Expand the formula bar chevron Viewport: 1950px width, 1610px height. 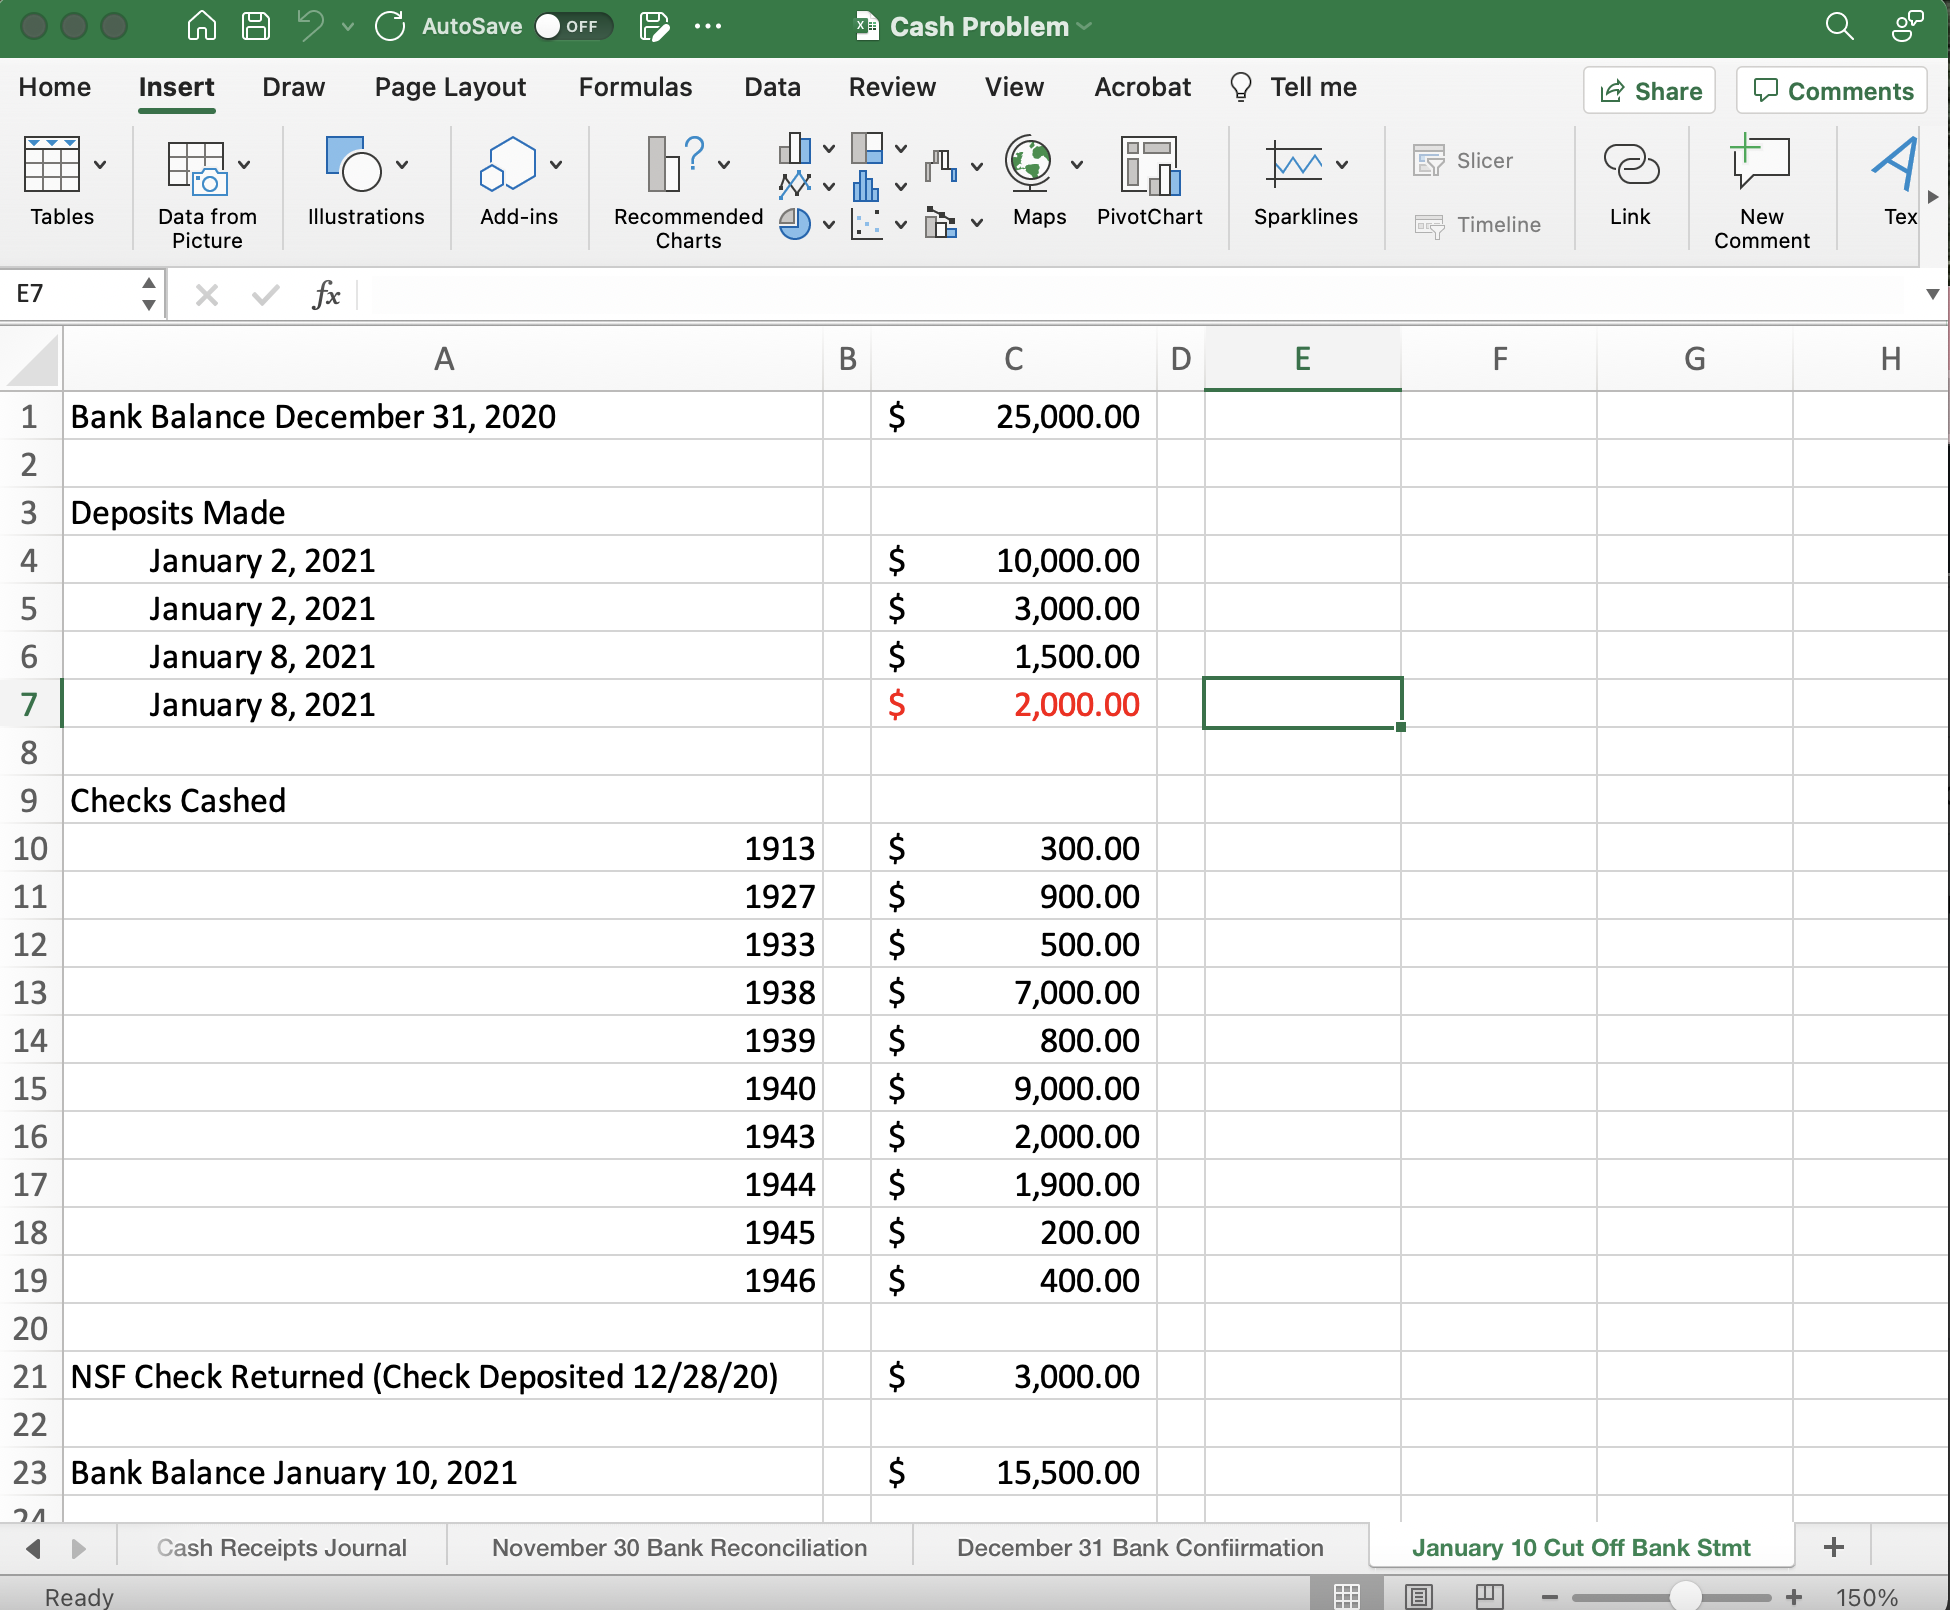[1932, 294]
